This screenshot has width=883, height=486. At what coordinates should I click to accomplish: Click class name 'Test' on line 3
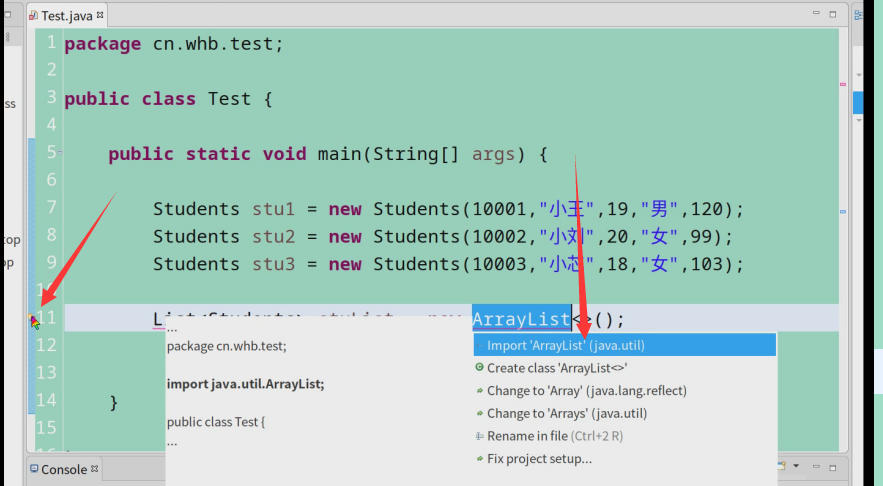pos(229,99)
